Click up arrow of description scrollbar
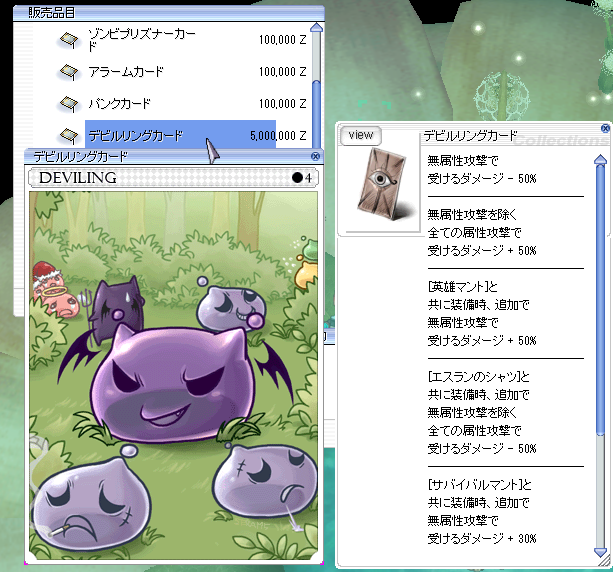The height and width of the screenshot is (572, 613). point(600,160)
